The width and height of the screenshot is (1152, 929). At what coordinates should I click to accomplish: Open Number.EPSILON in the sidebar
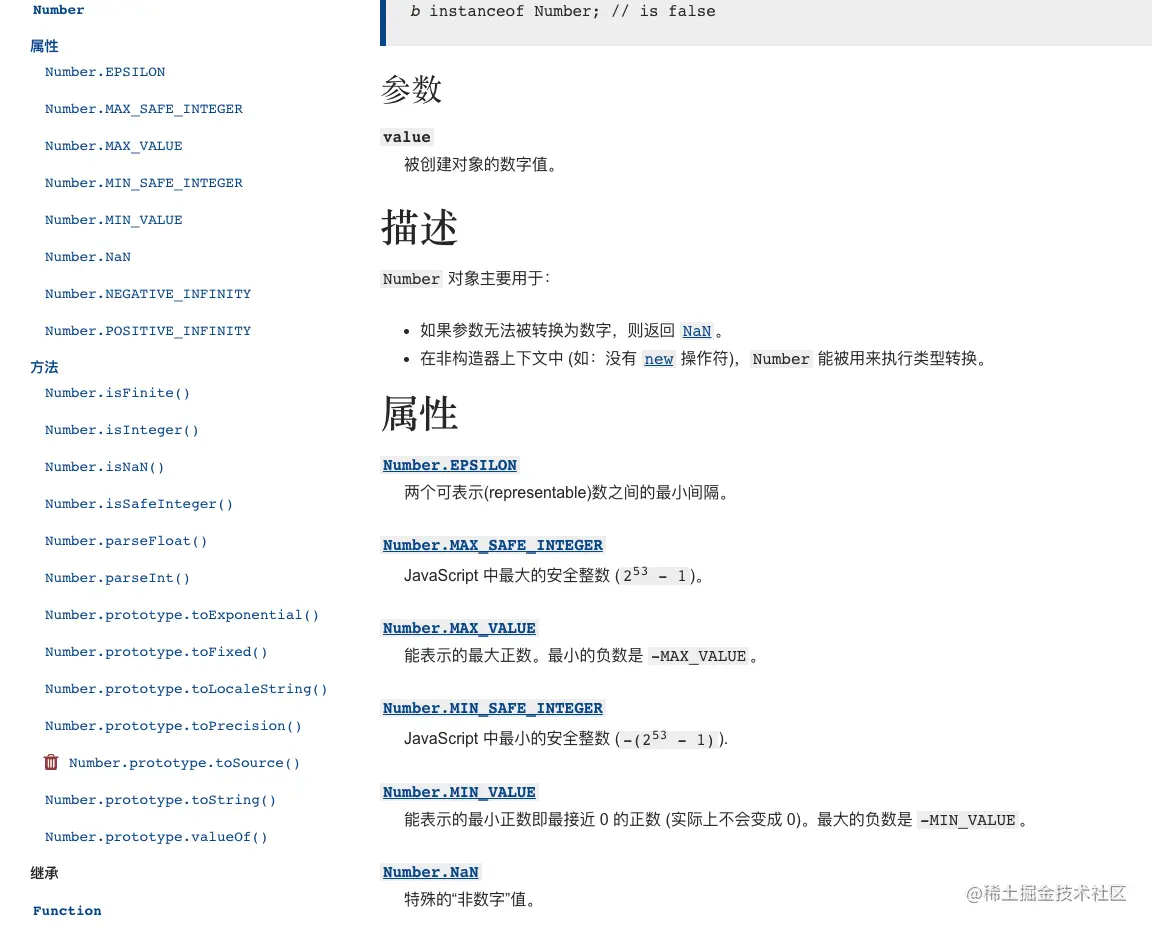105,72
